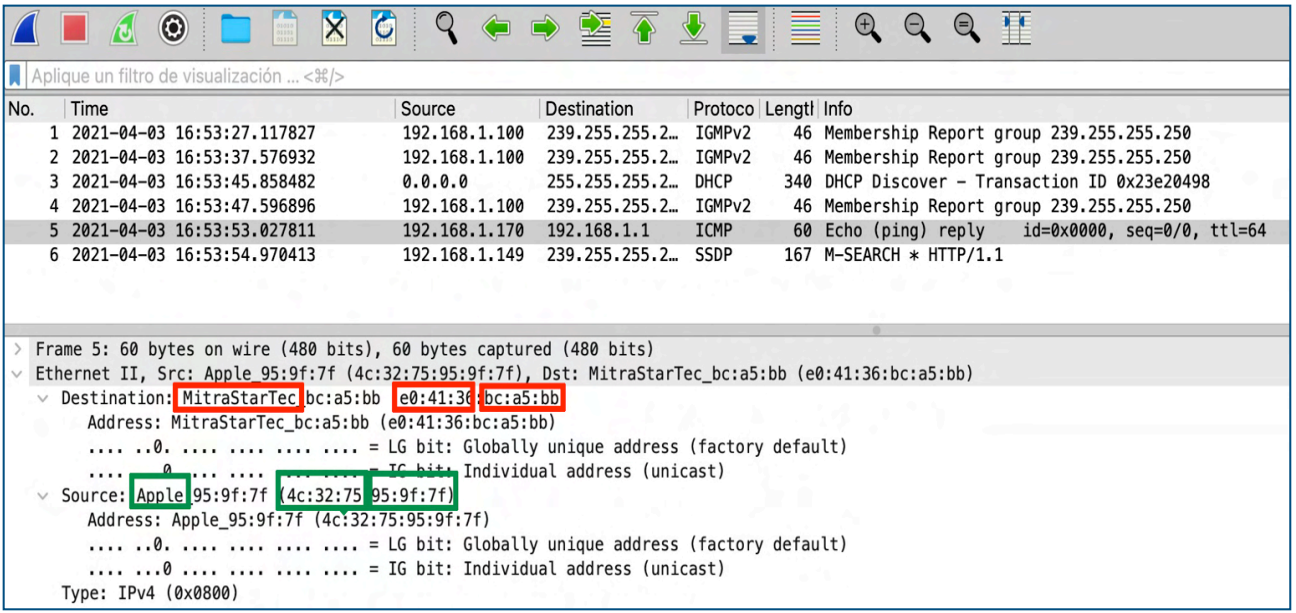
Task: Sort packets by the Source column header
Action: [468, 109]
